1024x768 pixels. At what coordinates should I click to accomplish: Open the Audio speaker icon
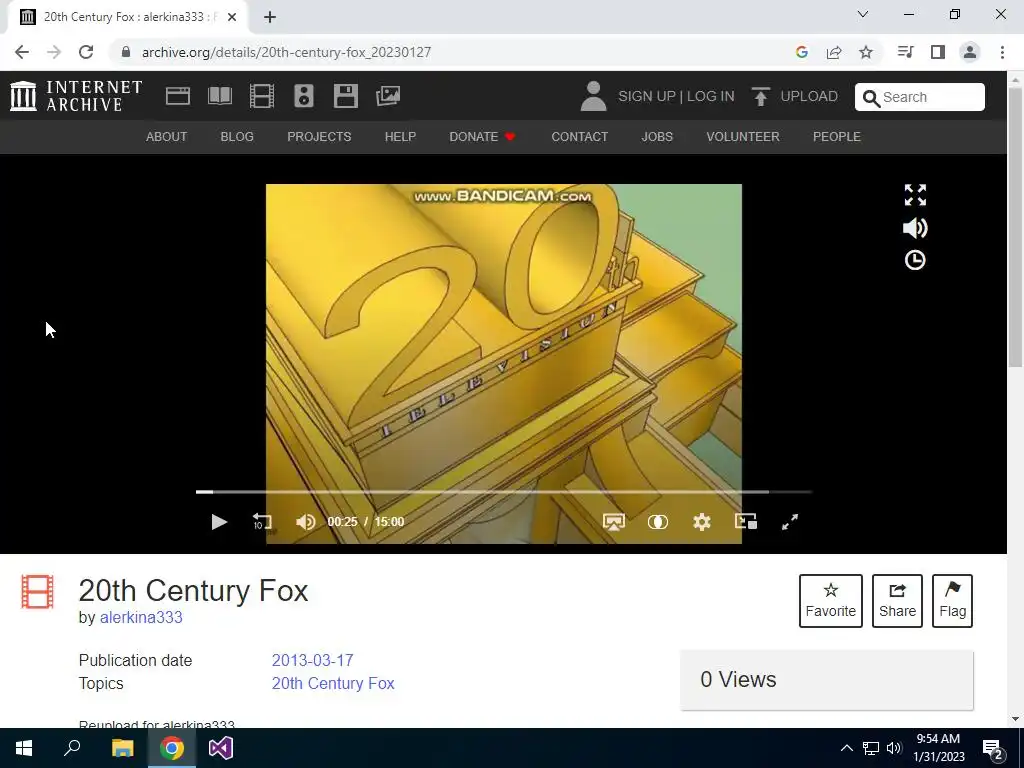coord(304,96)
